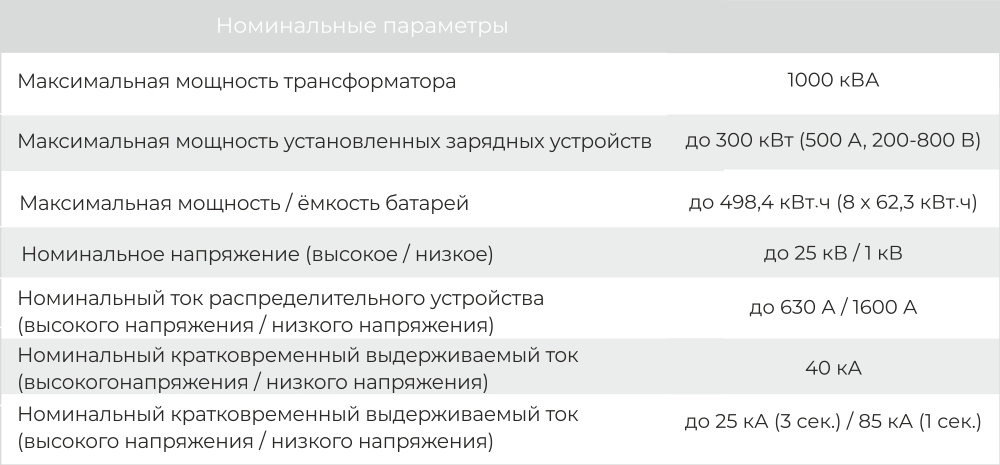
Task: Select 'Максимальная мощность / ёмкость батарей' label
Action: pyautogui.click(x=244, y=203)
